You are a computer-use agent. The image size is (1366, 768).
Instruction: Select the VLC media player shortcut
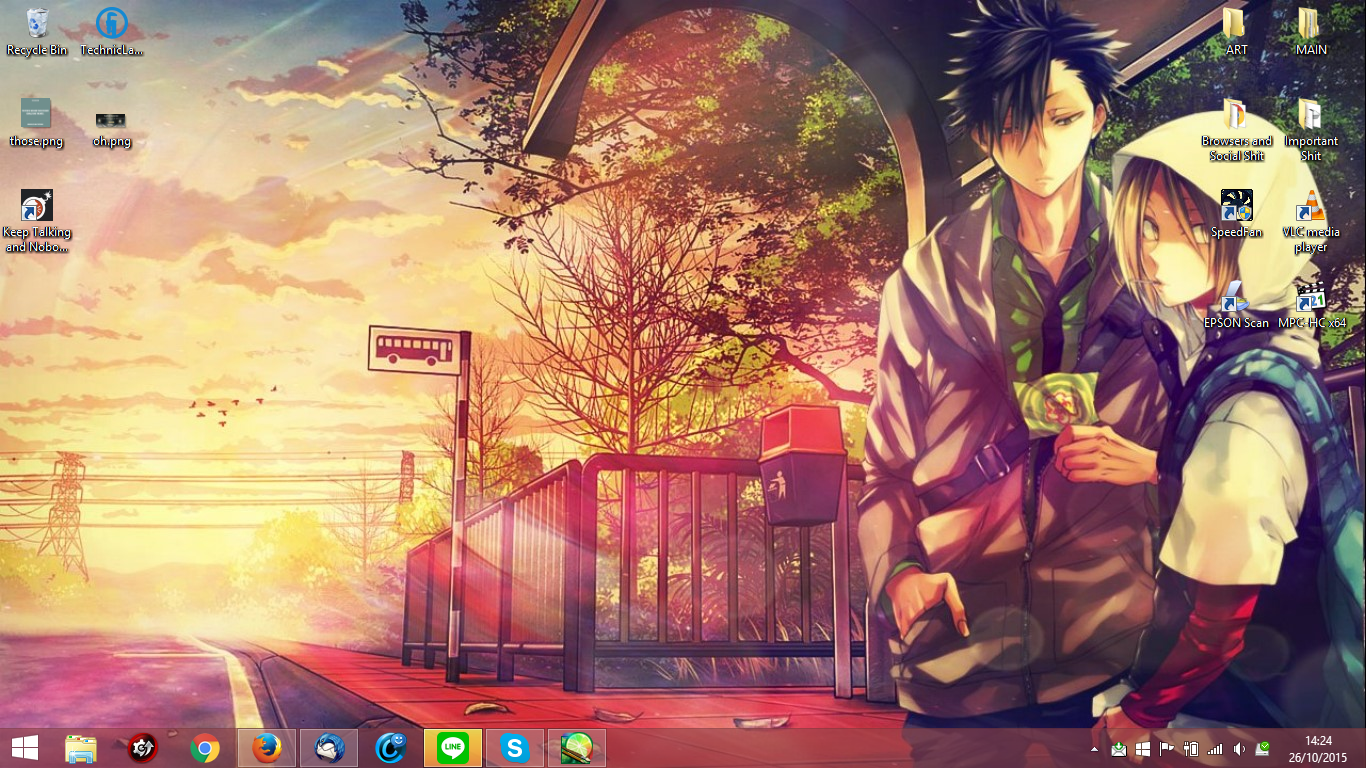tap(1311, 222)
